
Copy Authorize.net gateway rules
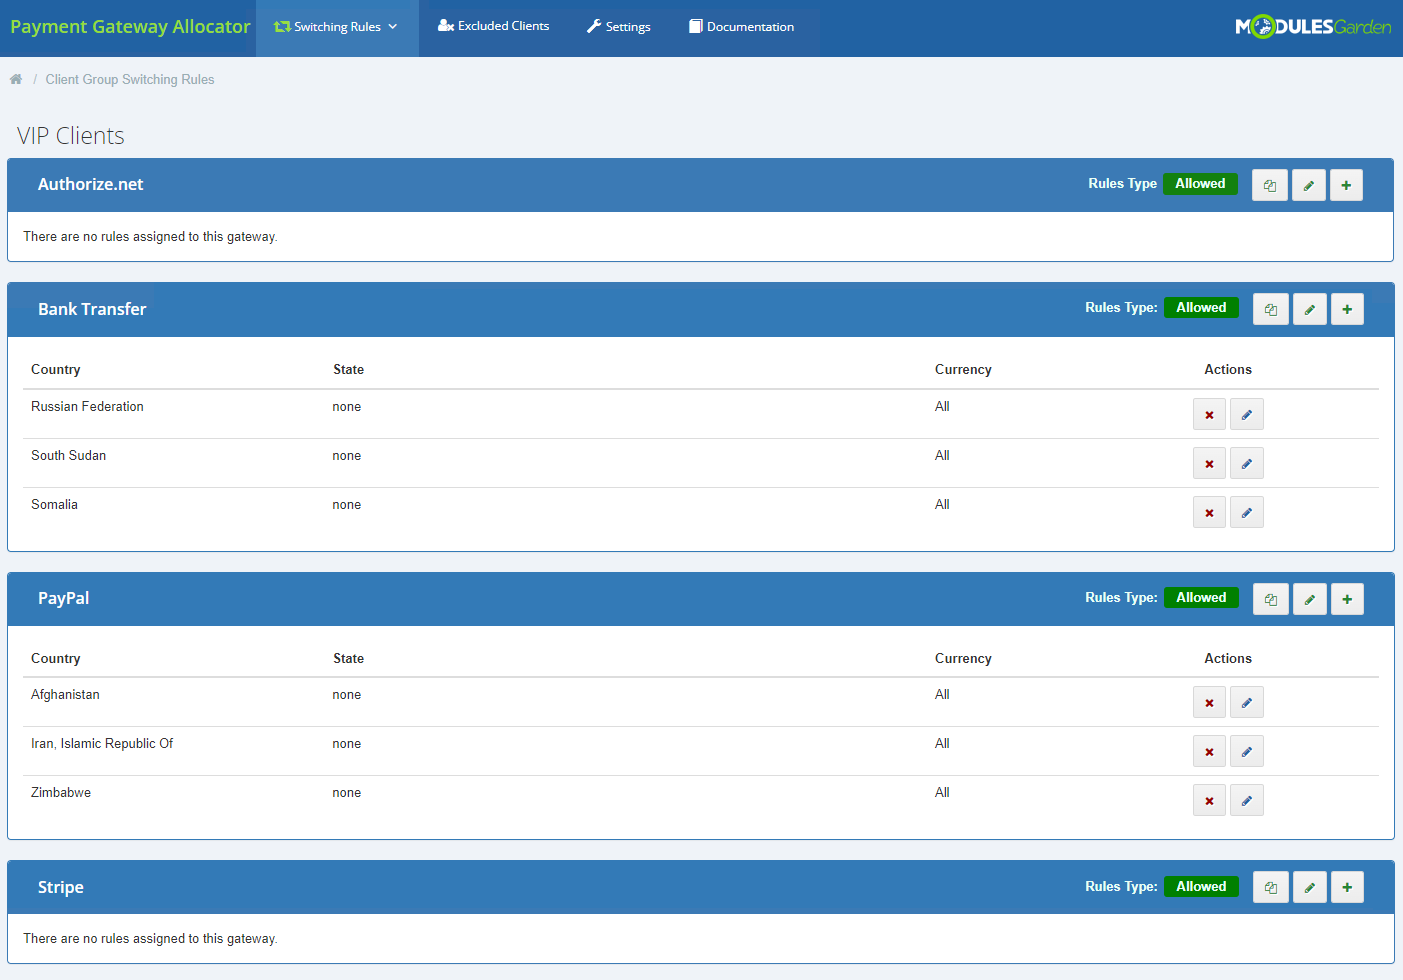(1270, 184)
